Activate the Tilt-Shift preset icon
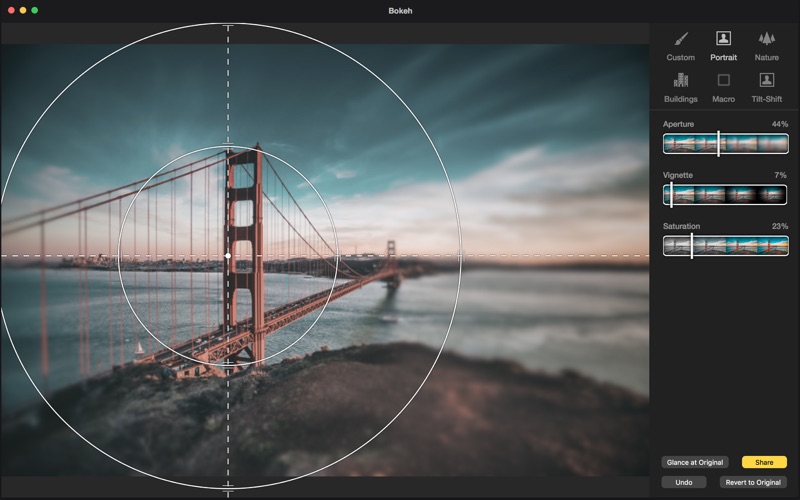Viewport: 800px width, 500px height. 766,80
